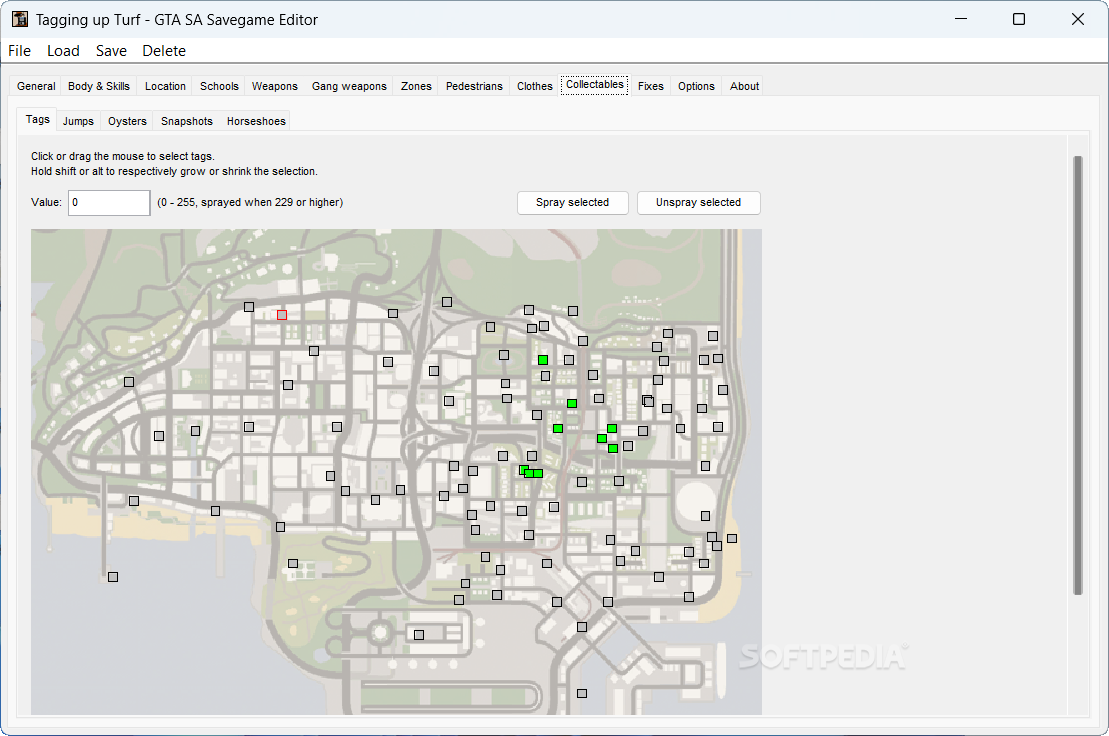
Task: Click the Spray selected button
Action: (x=572, y=202)
